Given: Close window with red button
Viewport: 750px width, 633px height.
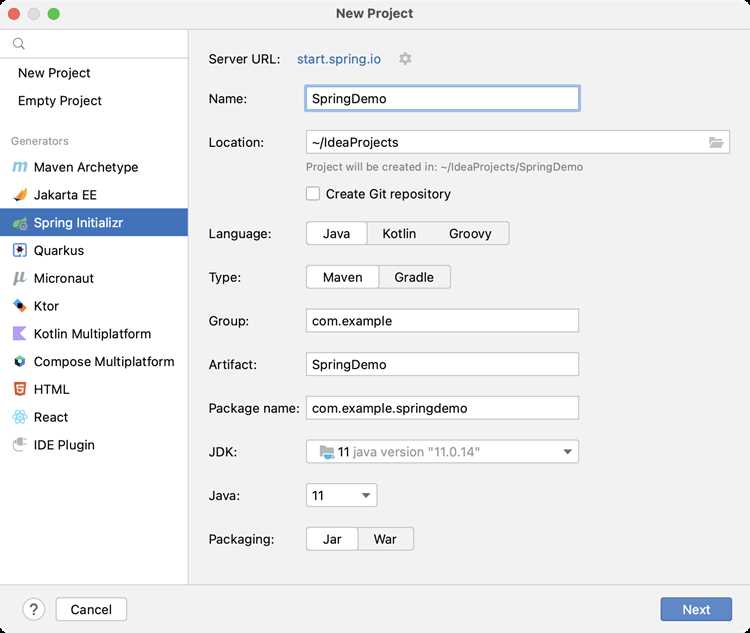Looking at the screenshot, I should [14, 14].
